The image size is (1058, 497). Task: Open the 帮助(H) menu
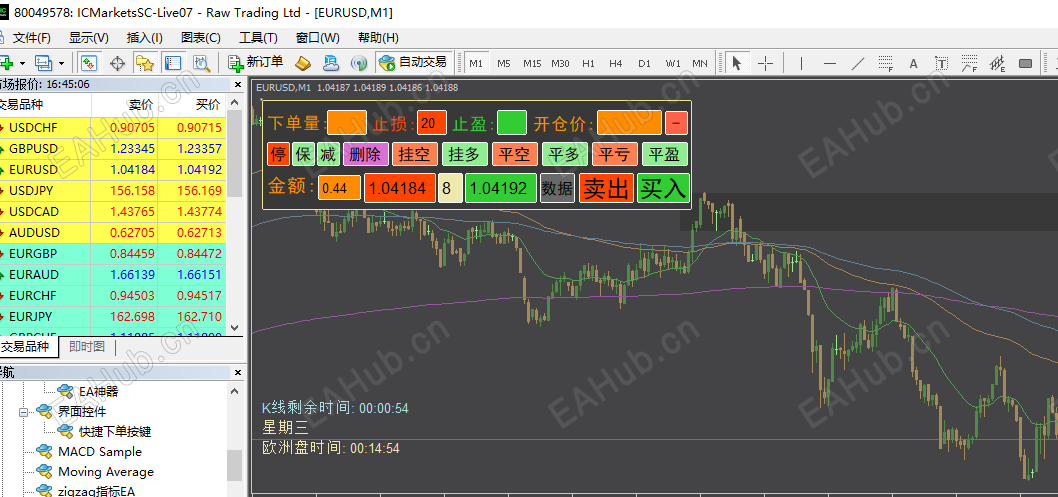[x=378, y=38]
